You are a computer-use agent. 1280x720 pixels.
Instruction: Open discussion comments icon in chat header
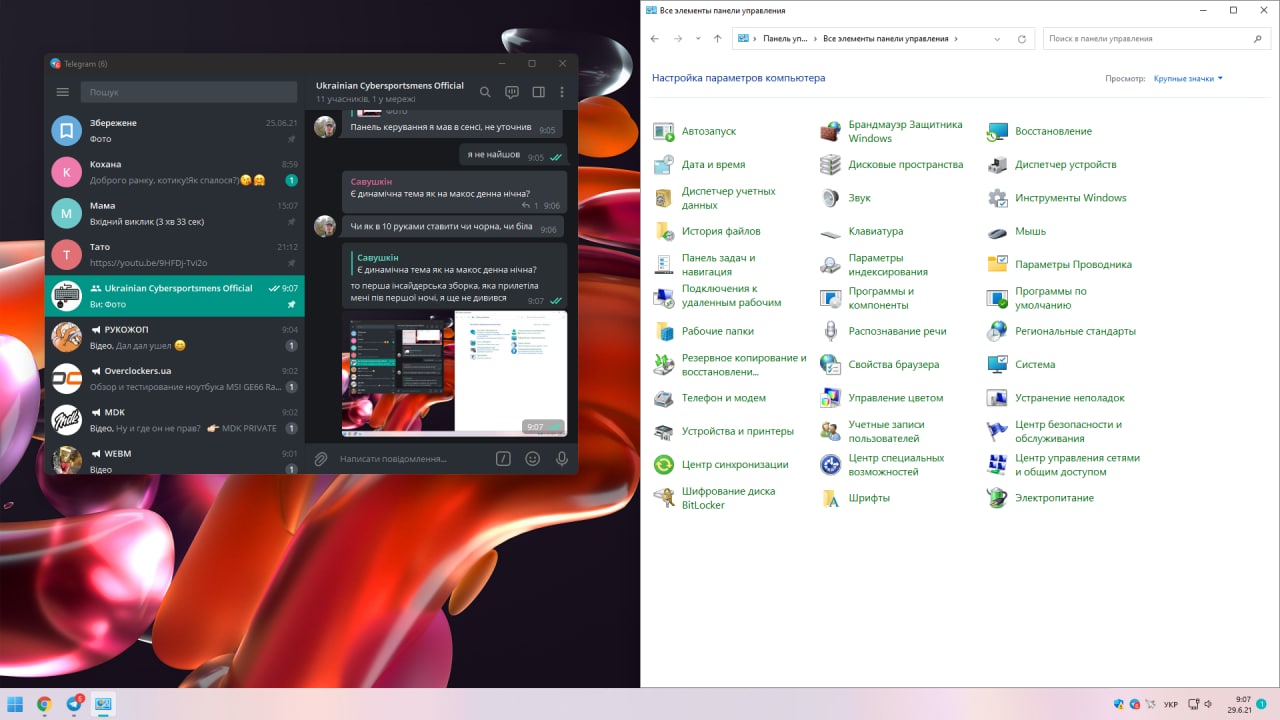512,92
